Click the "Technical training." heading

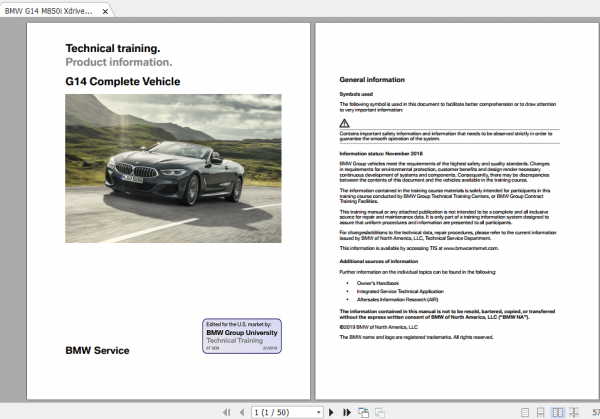(113, 48)
